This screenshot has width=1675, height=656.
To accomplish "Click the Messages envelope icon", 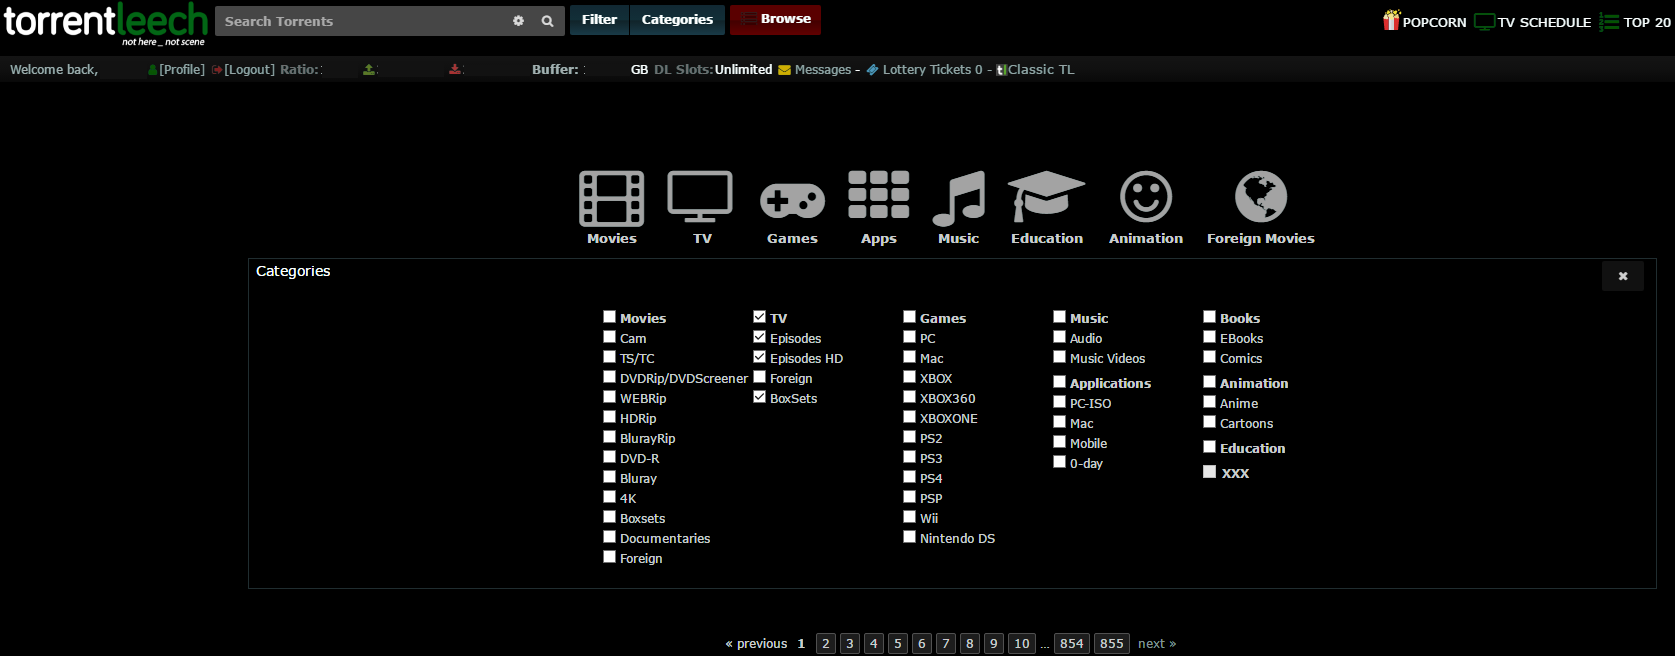I will 784,70.
